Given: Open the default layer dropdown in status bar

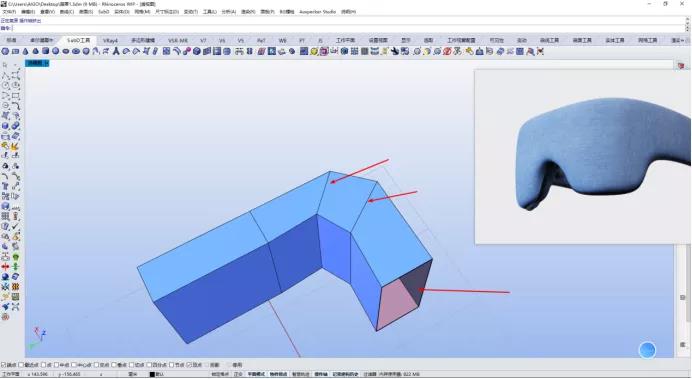Looking at the screenshot, I should coord(160,374).
